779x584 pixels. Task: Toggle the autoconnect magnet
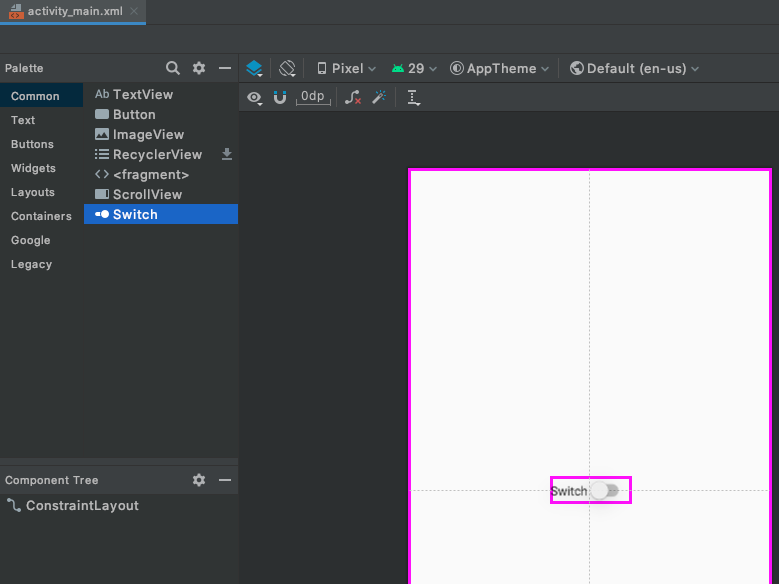[280, 97]
